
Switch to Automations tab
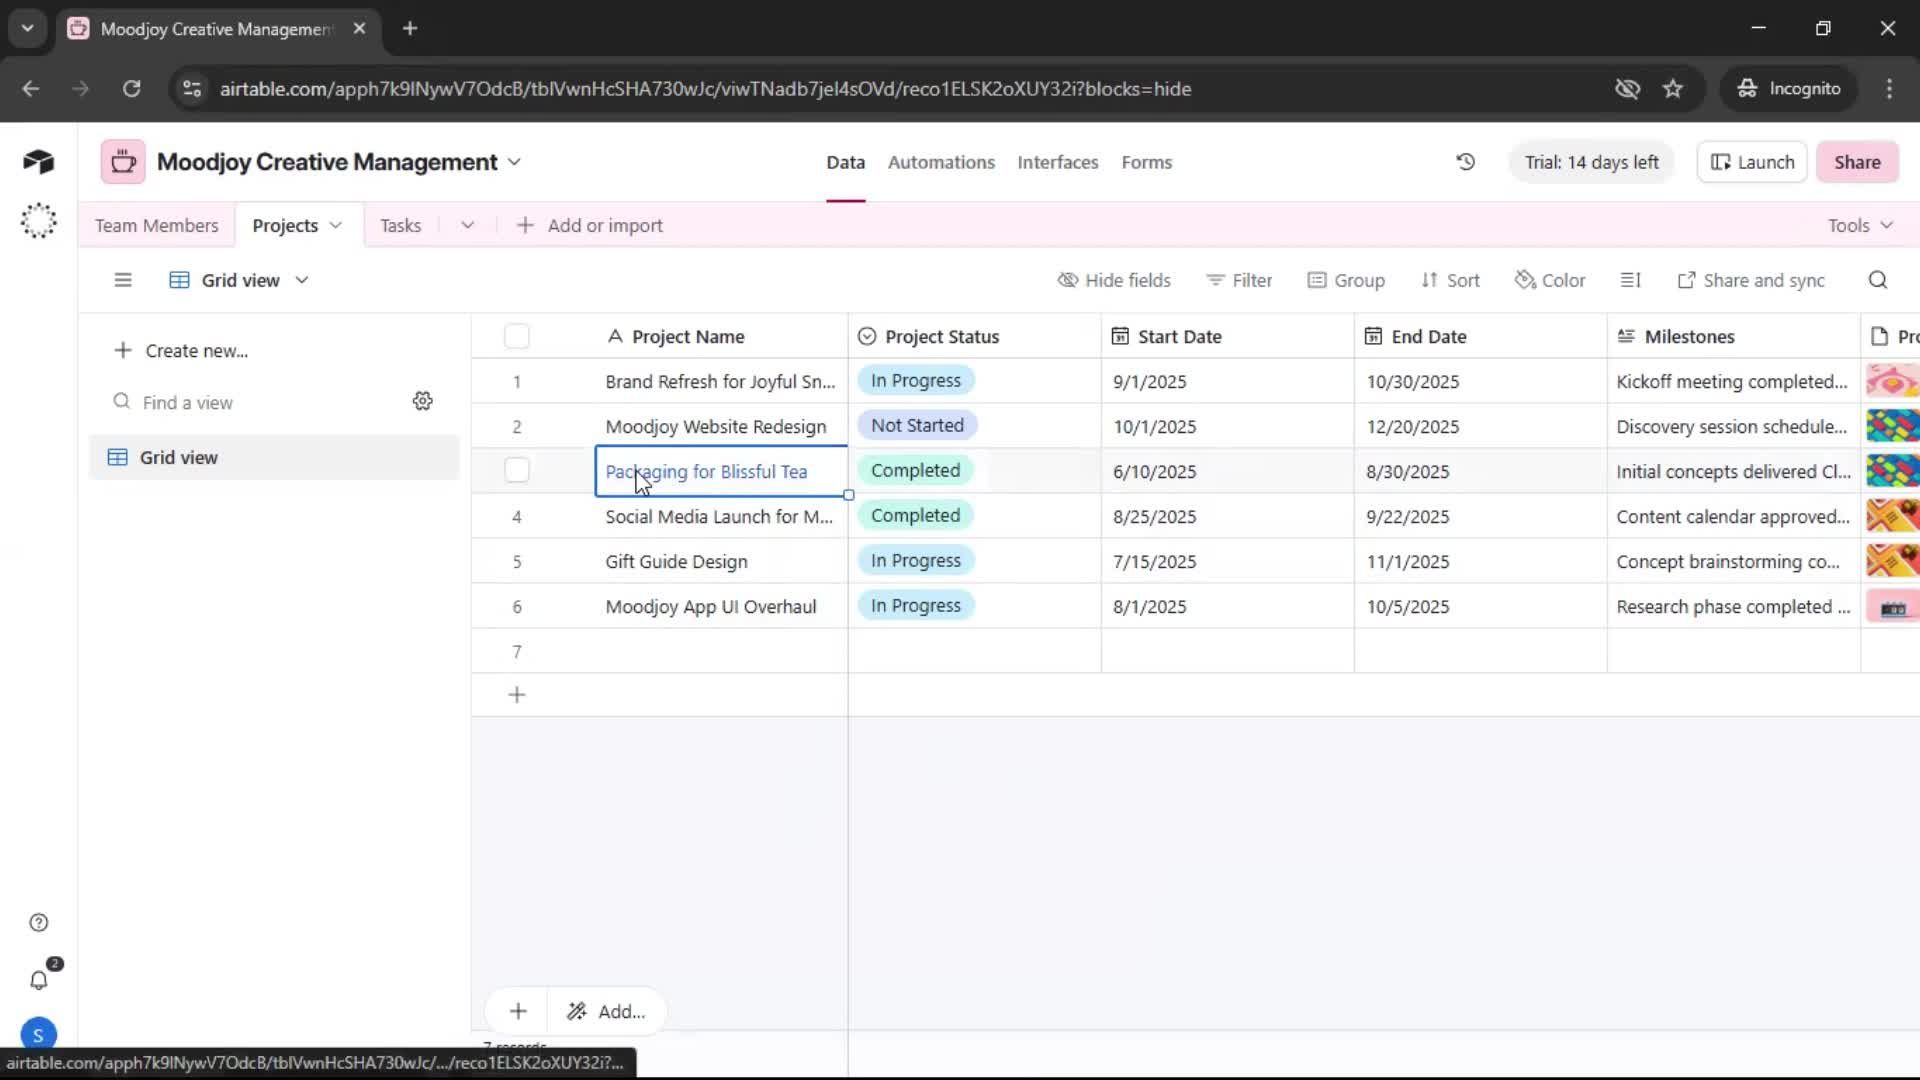click(x=941, y=162)
